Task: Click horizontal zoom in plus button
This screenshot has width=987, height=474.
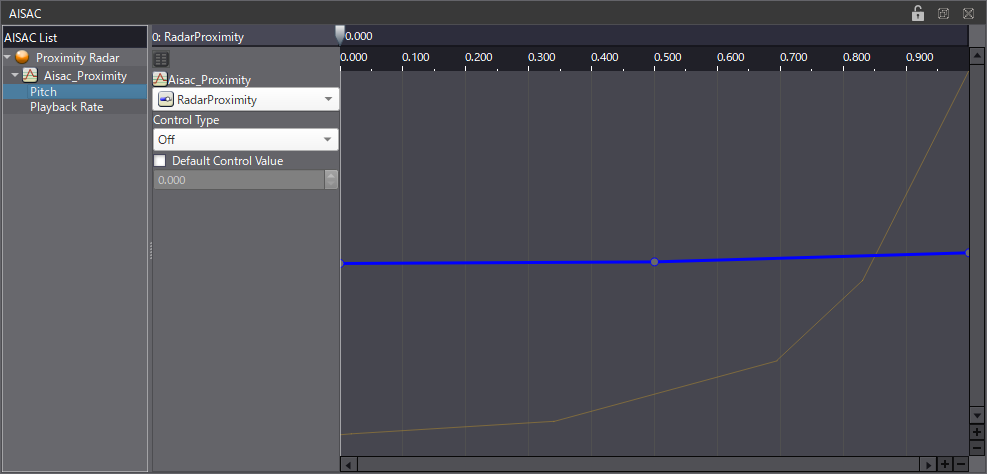Action: [945, 465]
